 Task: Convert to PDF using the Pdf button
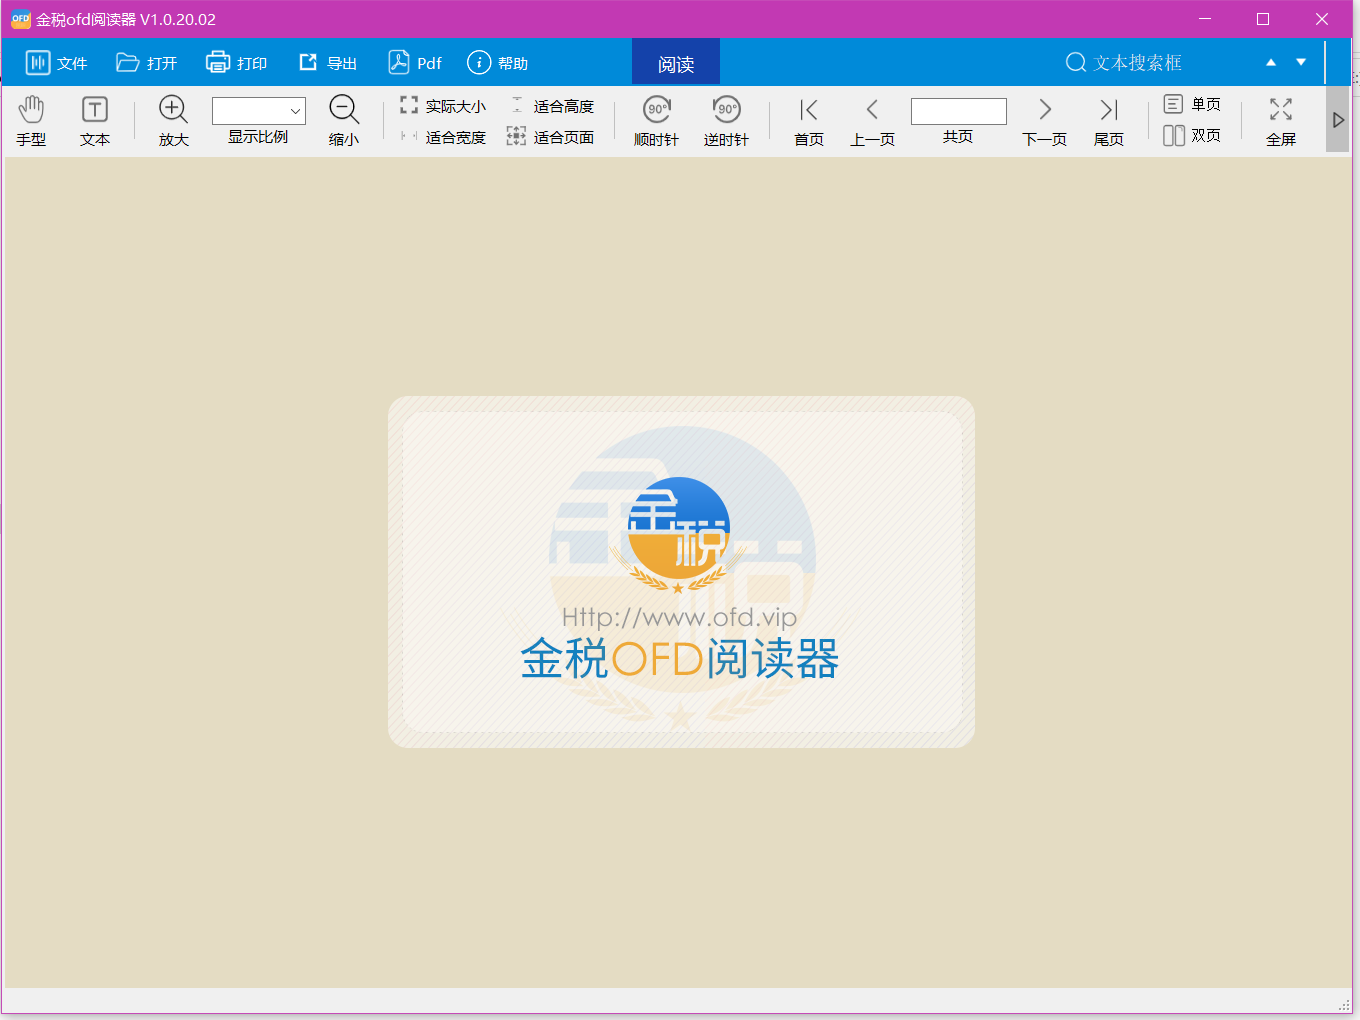coord(414,61)
